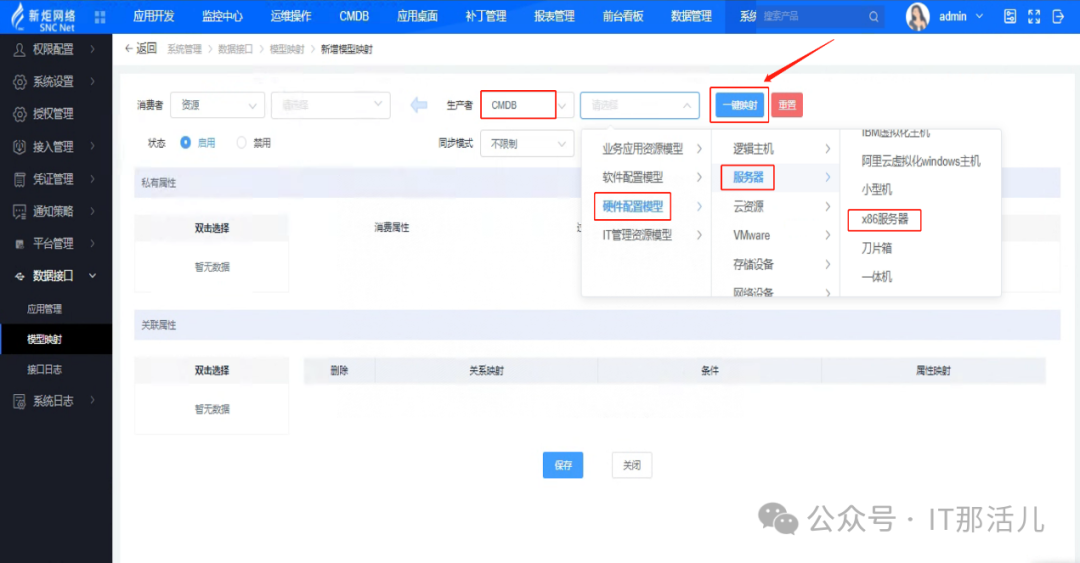Open 数据管理 top menu
Viewport: 1080px width, 563px height.
pyautogui.click(x=692, y=17)
